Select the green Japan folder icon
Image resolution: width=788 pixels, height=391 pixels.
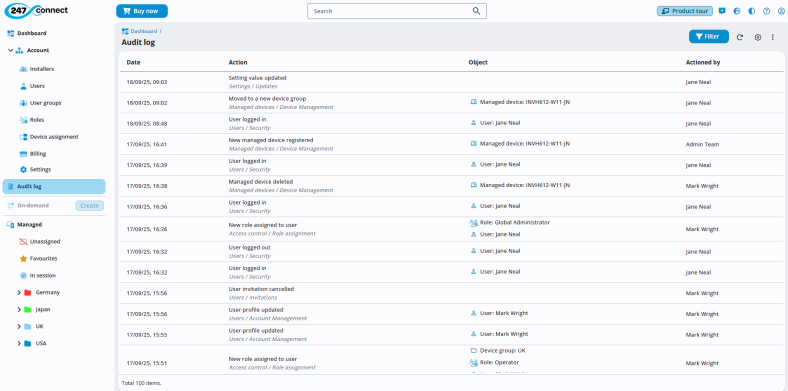pos(28,310)
